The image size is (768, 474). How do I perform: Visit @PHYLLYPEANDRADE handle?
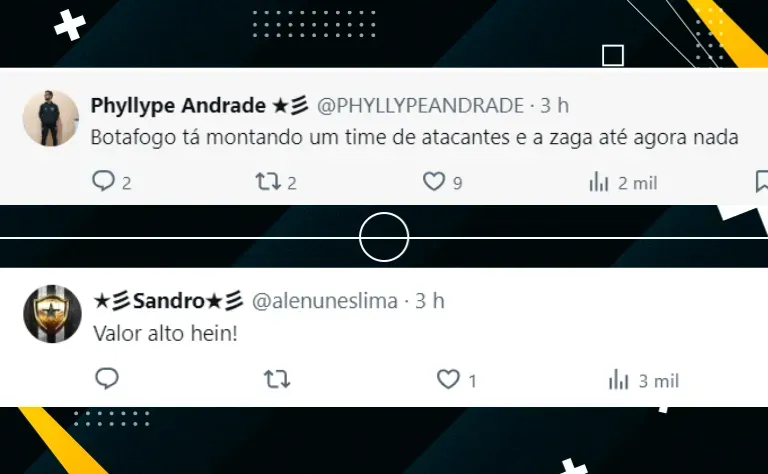[x=420, y=106]
